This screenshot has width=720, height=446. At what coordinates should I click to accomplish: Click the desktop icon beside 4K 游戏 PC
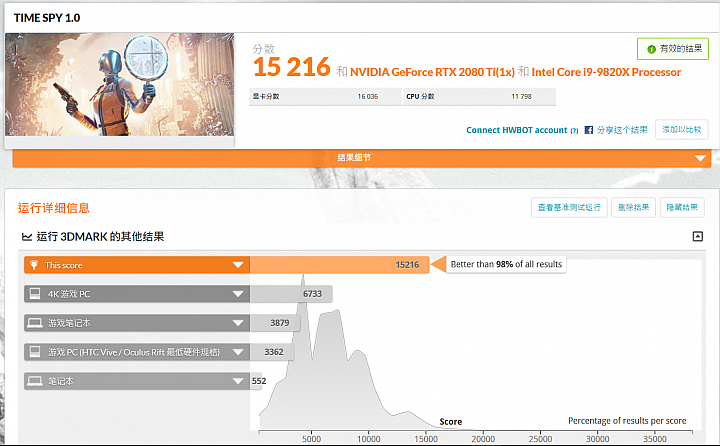(x=35, y=294)
